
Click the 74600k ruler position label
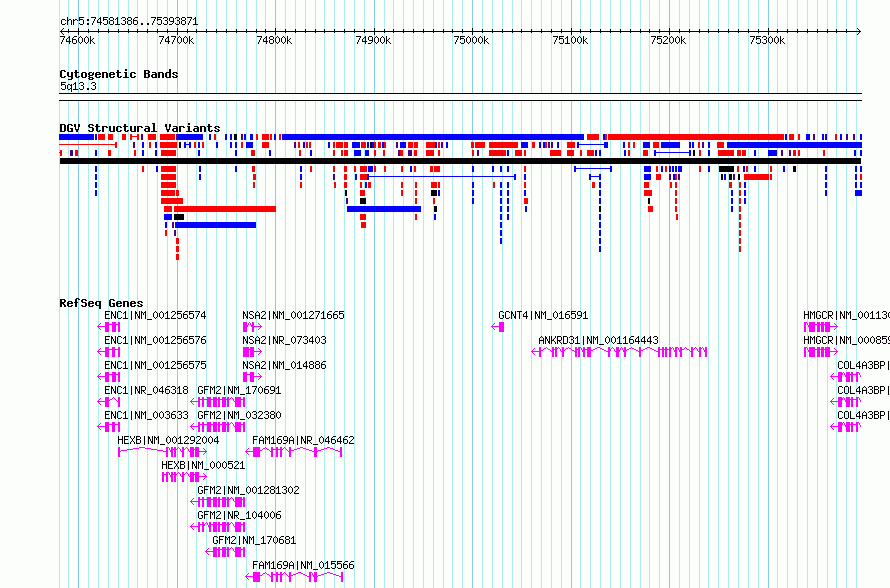point(77,40)
